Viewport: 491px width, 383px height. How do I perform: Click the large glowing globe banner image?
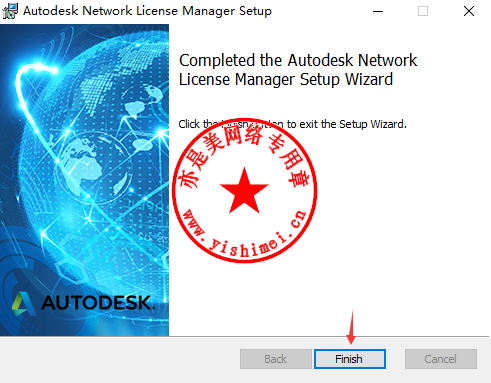(x=84, y=180)
